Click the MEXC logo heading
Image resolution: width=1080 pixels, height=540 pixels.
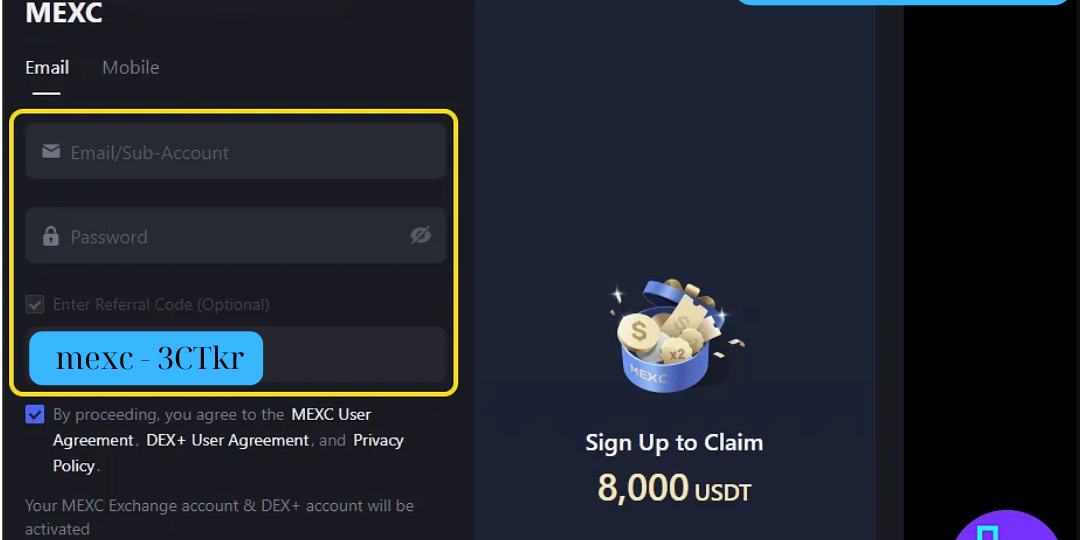pos(64,12)
